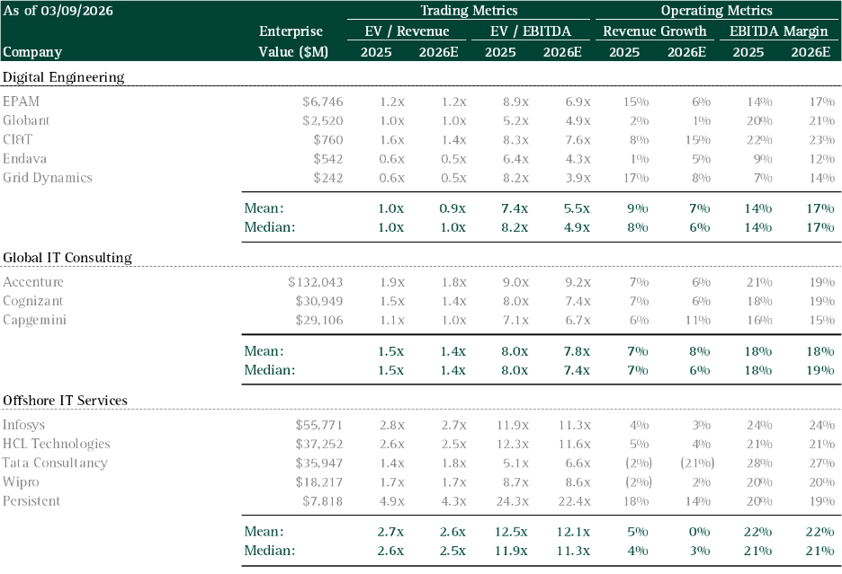Click the EV / Revenue column header

[x=407, y=31]
